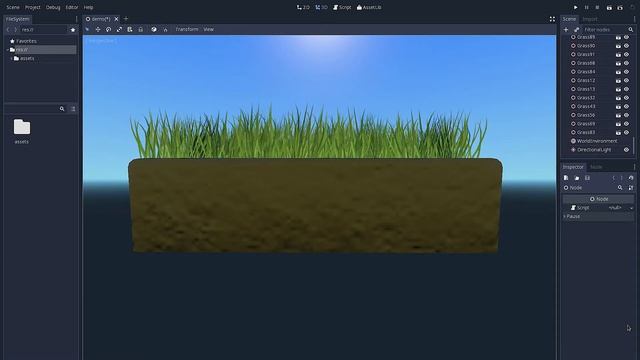
Task: Toggle visibility of Grass43
Action: click(627, 106)
